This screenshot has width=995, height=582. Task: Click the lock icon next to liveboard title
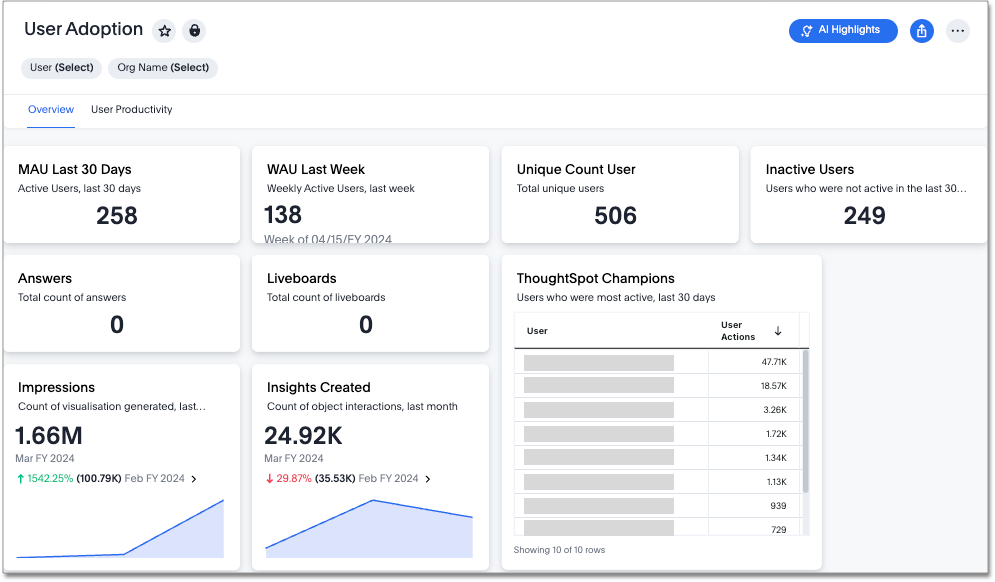(x=194, y=31)
